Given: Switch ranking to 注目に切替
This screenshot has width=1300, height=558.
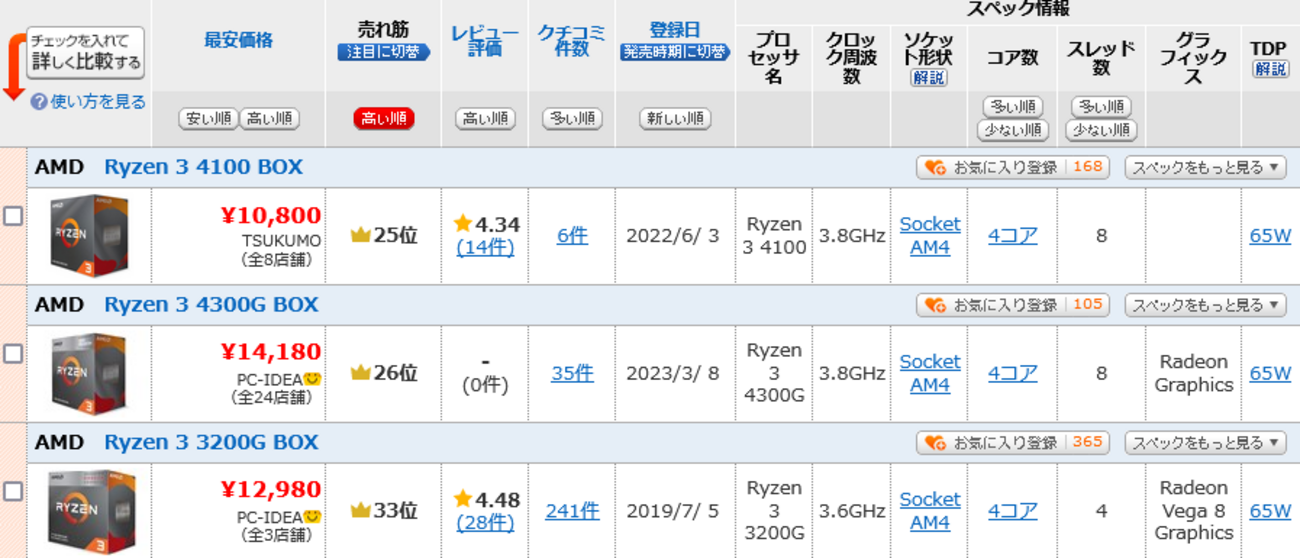Looking at the screenshot, I should pyautogui.click(x=383, y=52).
